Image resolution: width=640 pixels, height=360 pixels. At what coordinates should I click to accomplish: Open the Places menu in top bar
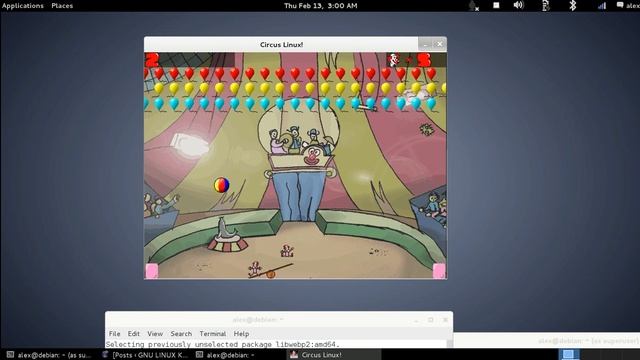coord(62,6)
